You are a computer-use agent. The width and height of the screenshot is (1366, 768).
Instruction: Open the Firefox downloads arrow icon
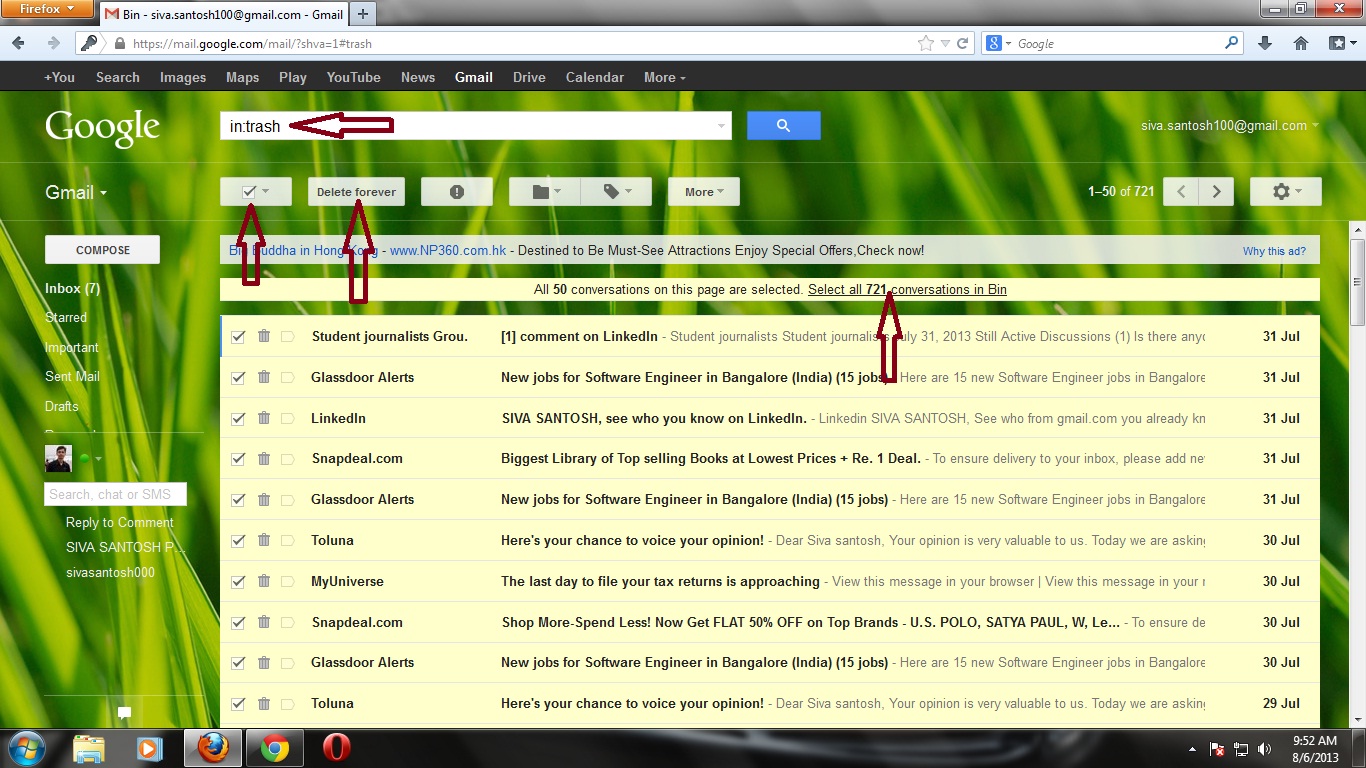click(1265, 44)
